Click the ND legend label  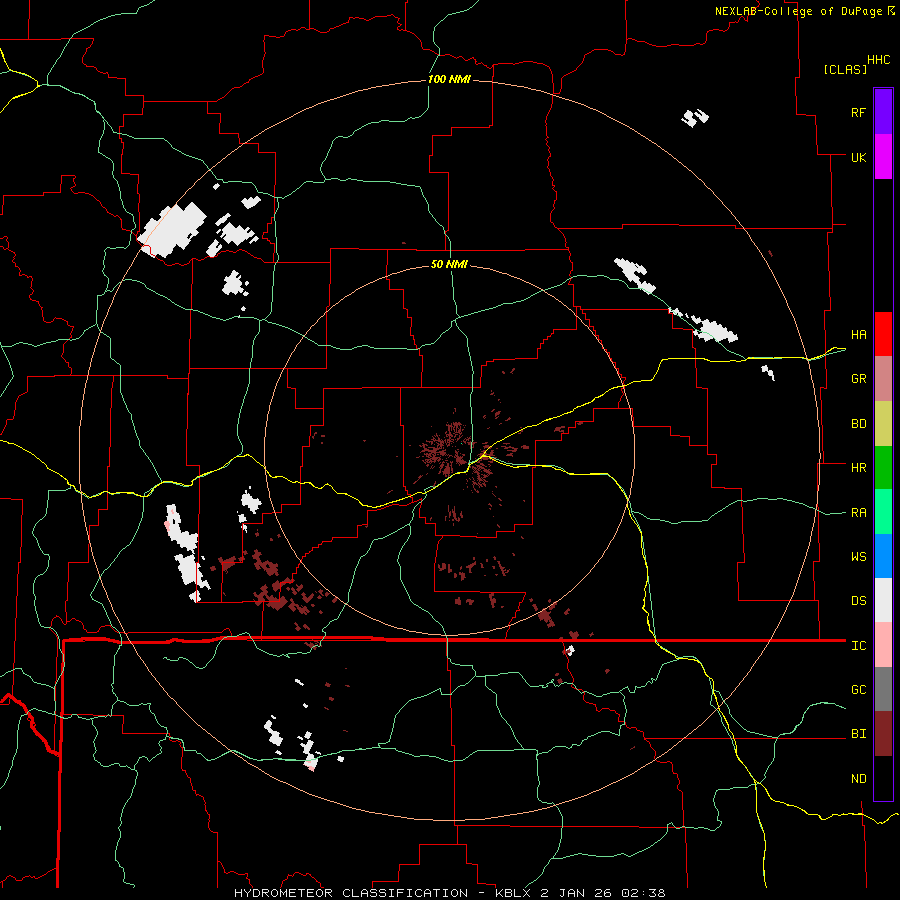(x=859, y=779)
